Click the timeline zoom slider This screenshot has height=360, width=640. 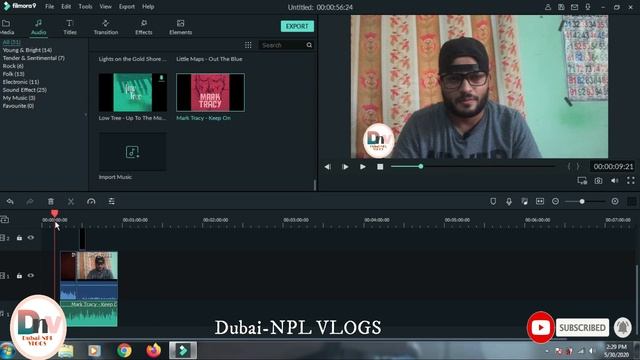pyautogui.click(x=584, y=201)
